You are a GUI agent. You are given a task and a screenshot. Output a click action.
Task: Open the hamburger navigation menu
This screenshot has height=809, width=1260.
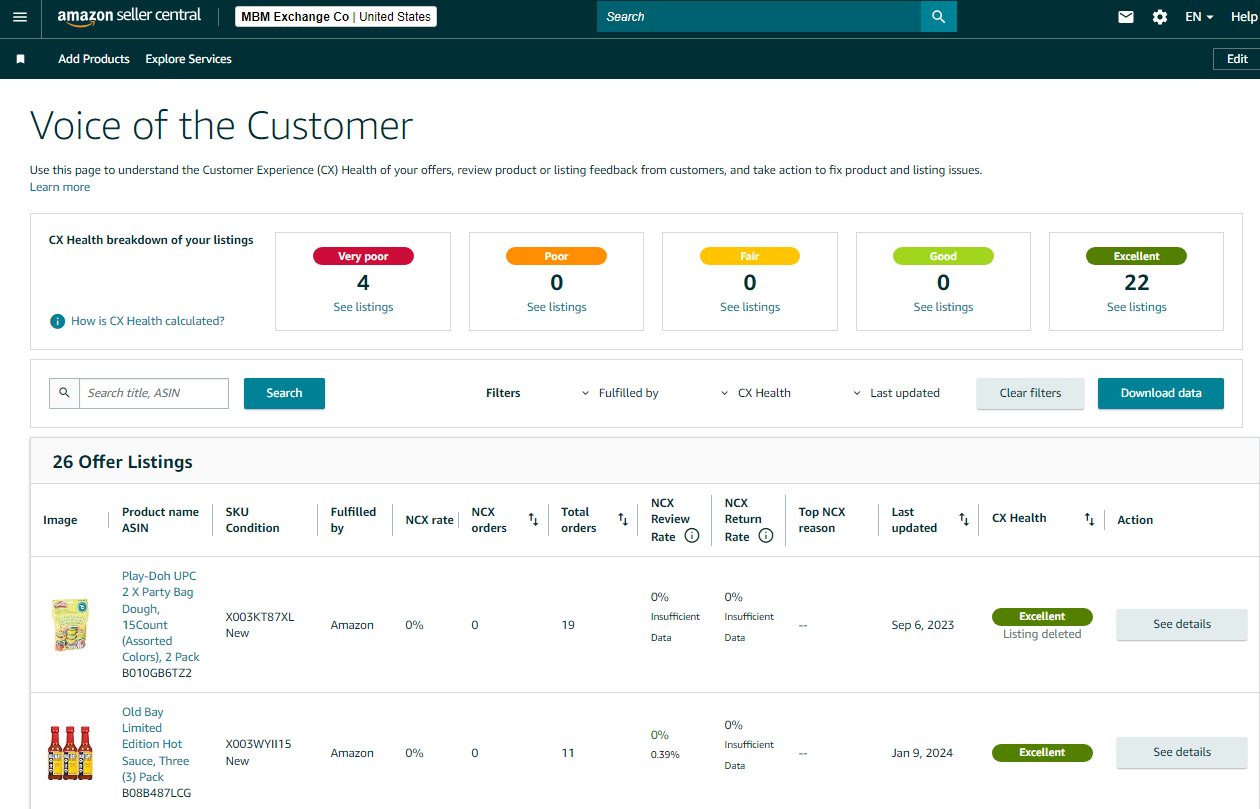point(20,17)
